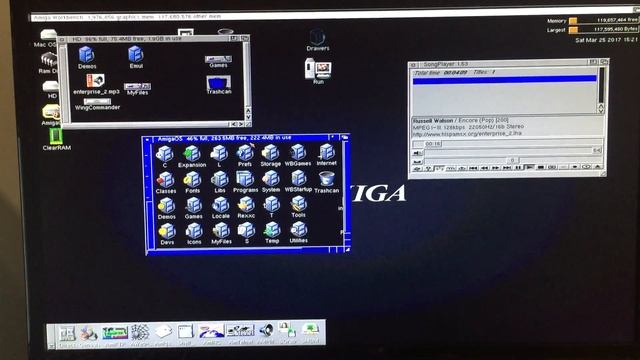Open the System drawer in AmigaOS window

click(271, 181)
